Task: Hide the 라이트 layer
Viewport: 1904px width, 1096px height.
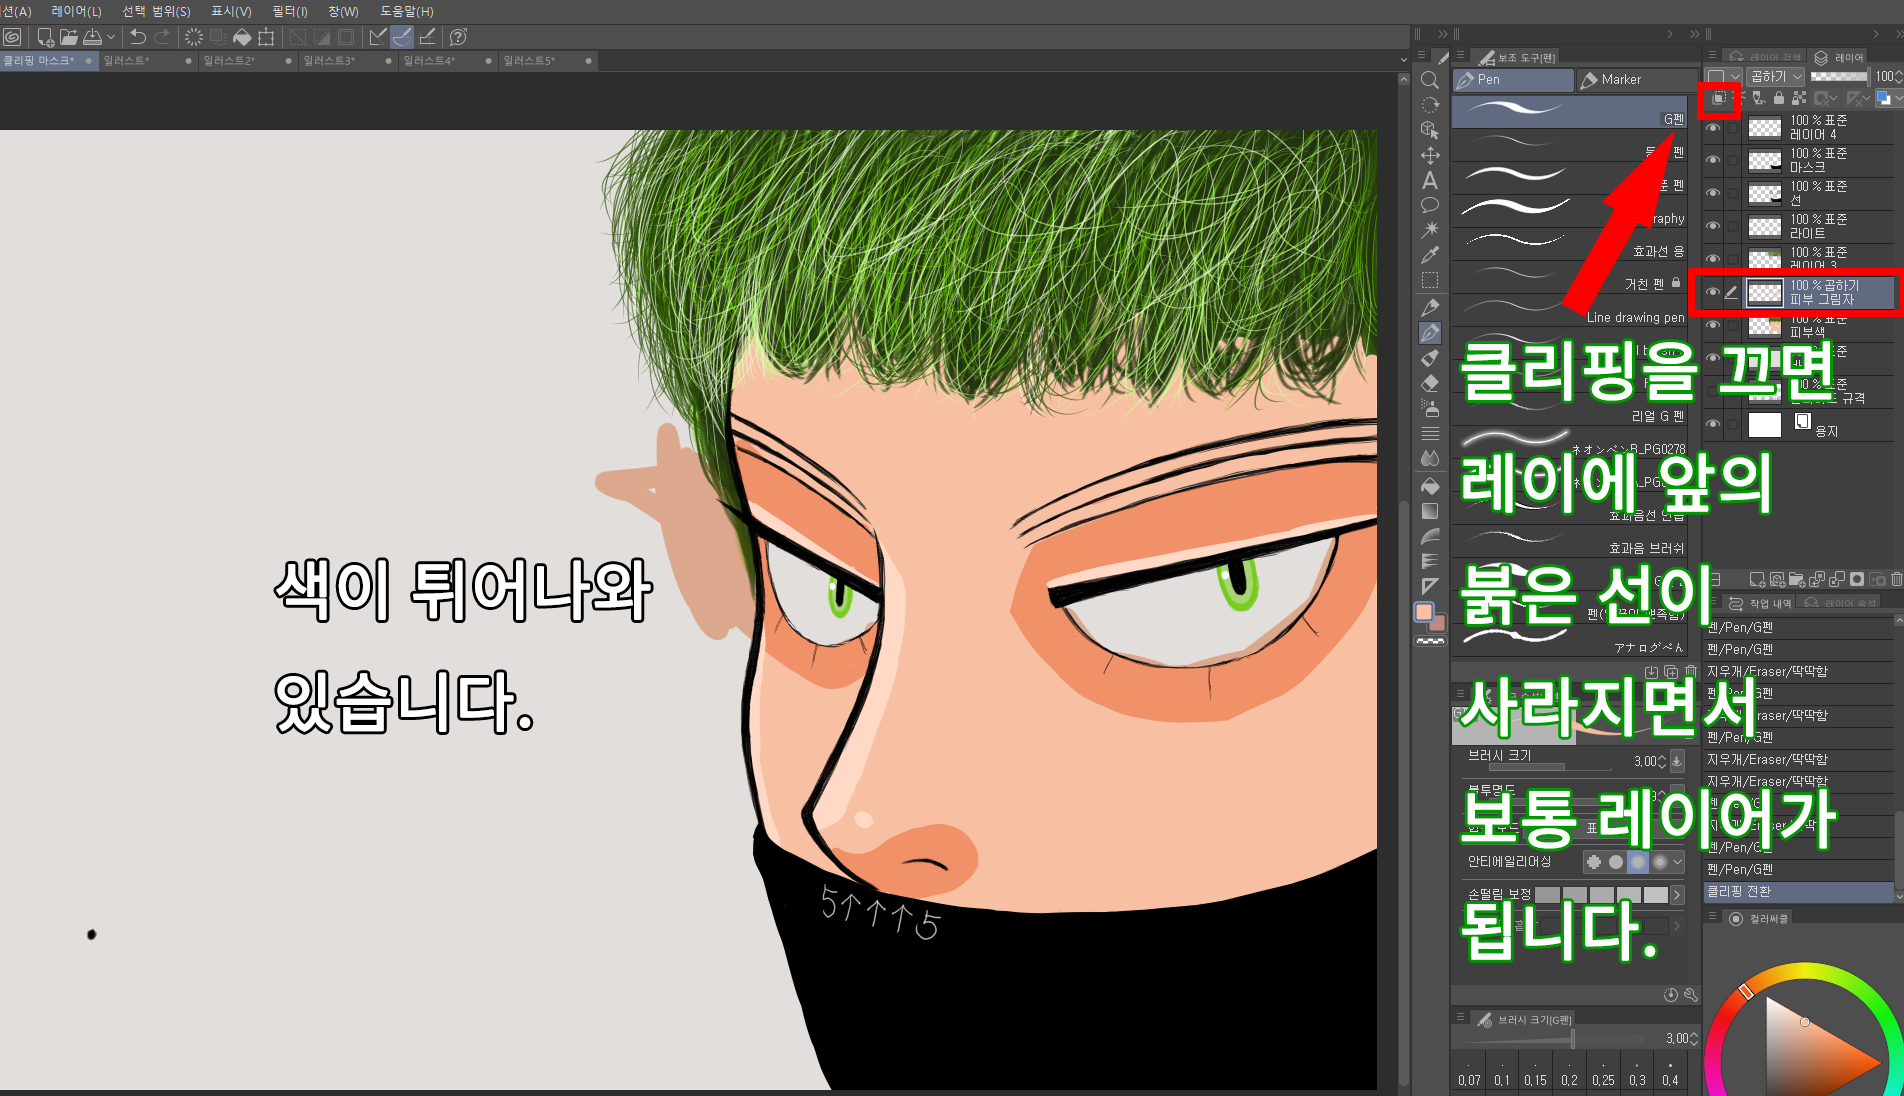Action: (x=1713, y=226)
